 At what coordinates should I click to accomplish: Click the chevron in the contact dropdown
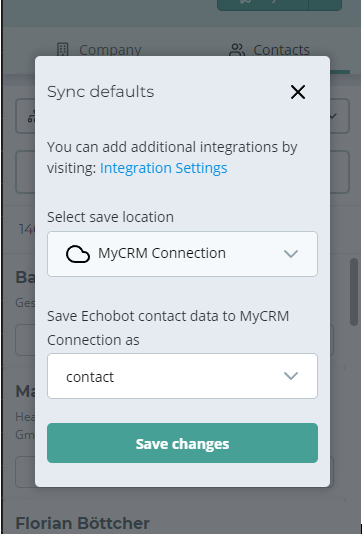click(291, 376)
